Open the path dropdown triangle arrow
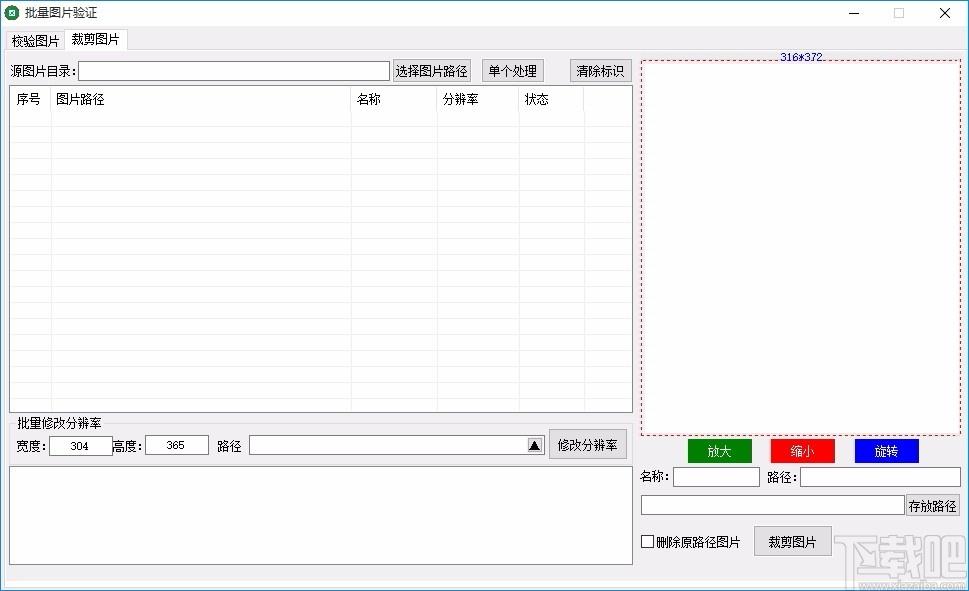 535,445
